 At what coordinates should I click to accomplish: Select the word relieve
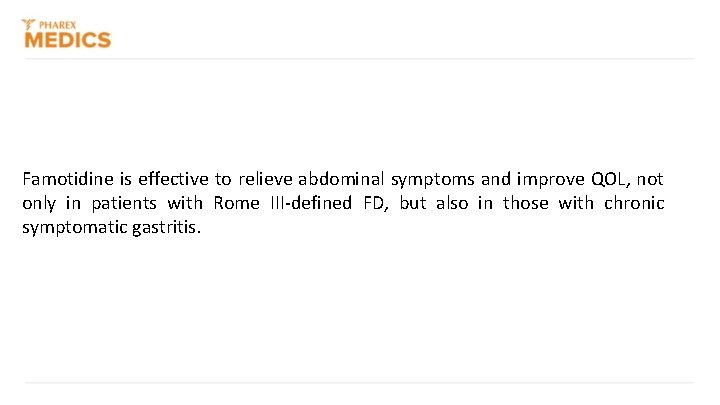(265, 179)
